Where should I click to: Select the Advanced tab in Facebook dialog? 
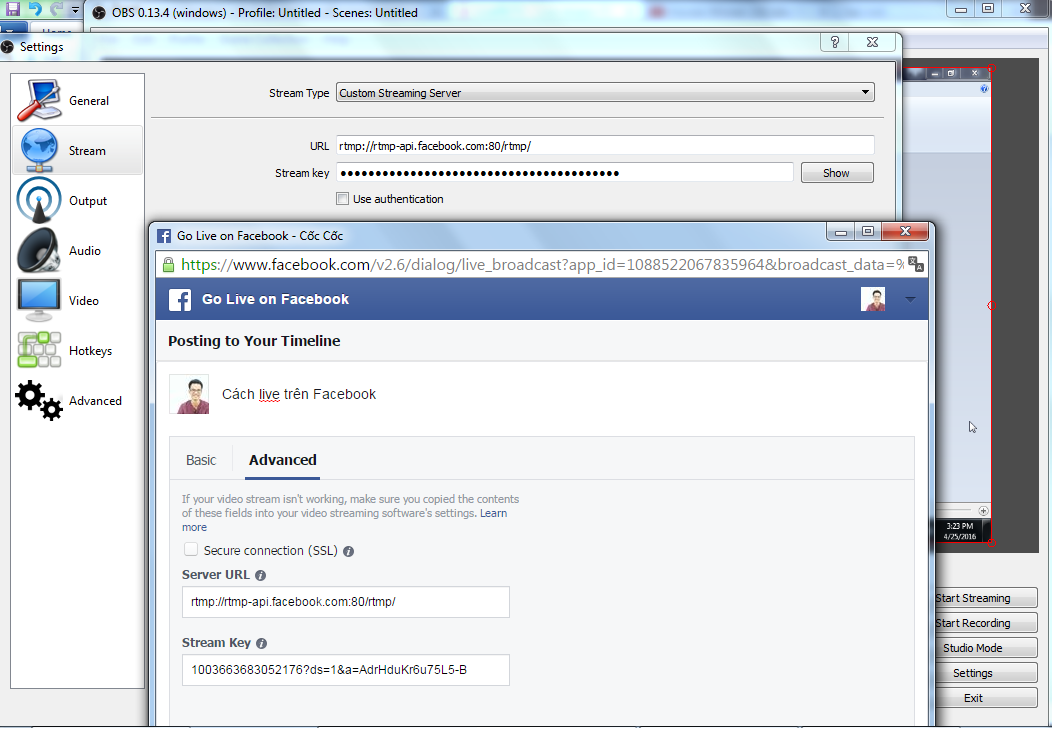point(282,459)
